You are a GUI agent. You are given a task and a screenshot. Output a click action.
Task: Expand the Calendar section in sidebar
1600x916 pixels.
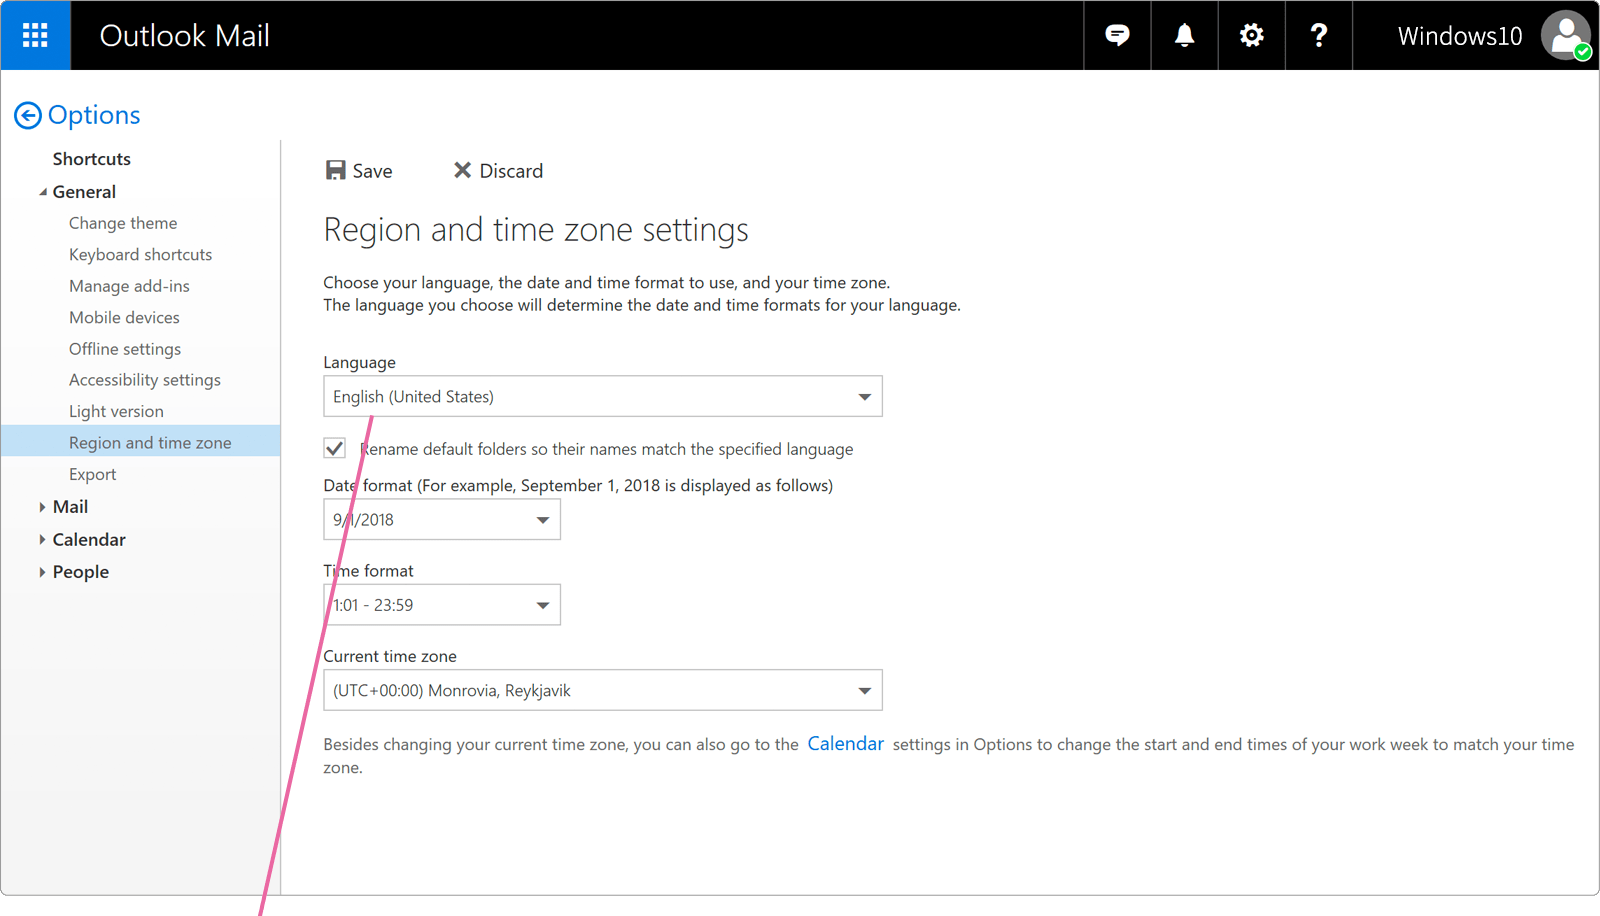pyautogui.click(x=42, y=540)
